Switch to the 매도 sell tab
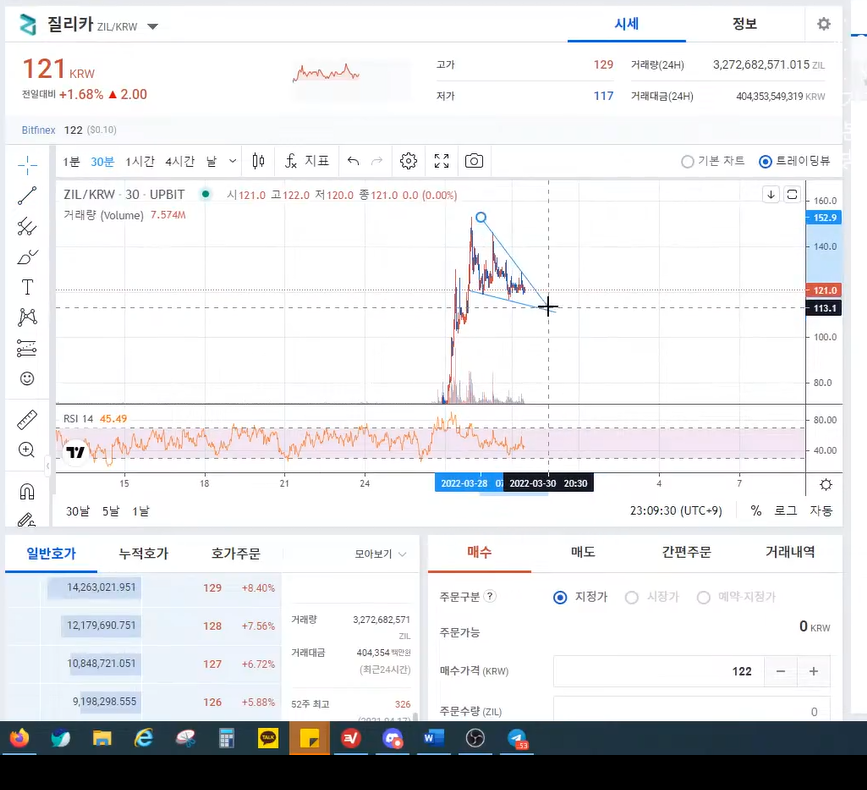This screenshot has height=790, width=867. [583, 552]
